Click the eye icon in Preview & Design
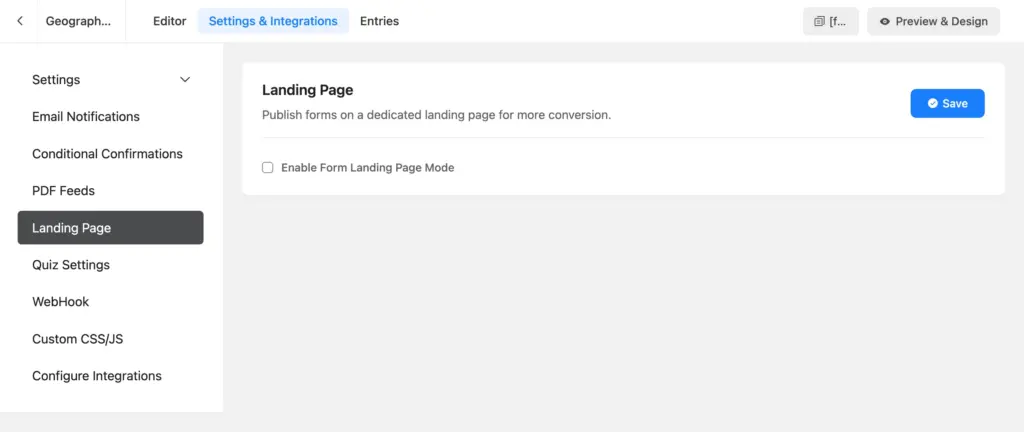The height and width of the screenshot is (432, 1024). (885, 22)
